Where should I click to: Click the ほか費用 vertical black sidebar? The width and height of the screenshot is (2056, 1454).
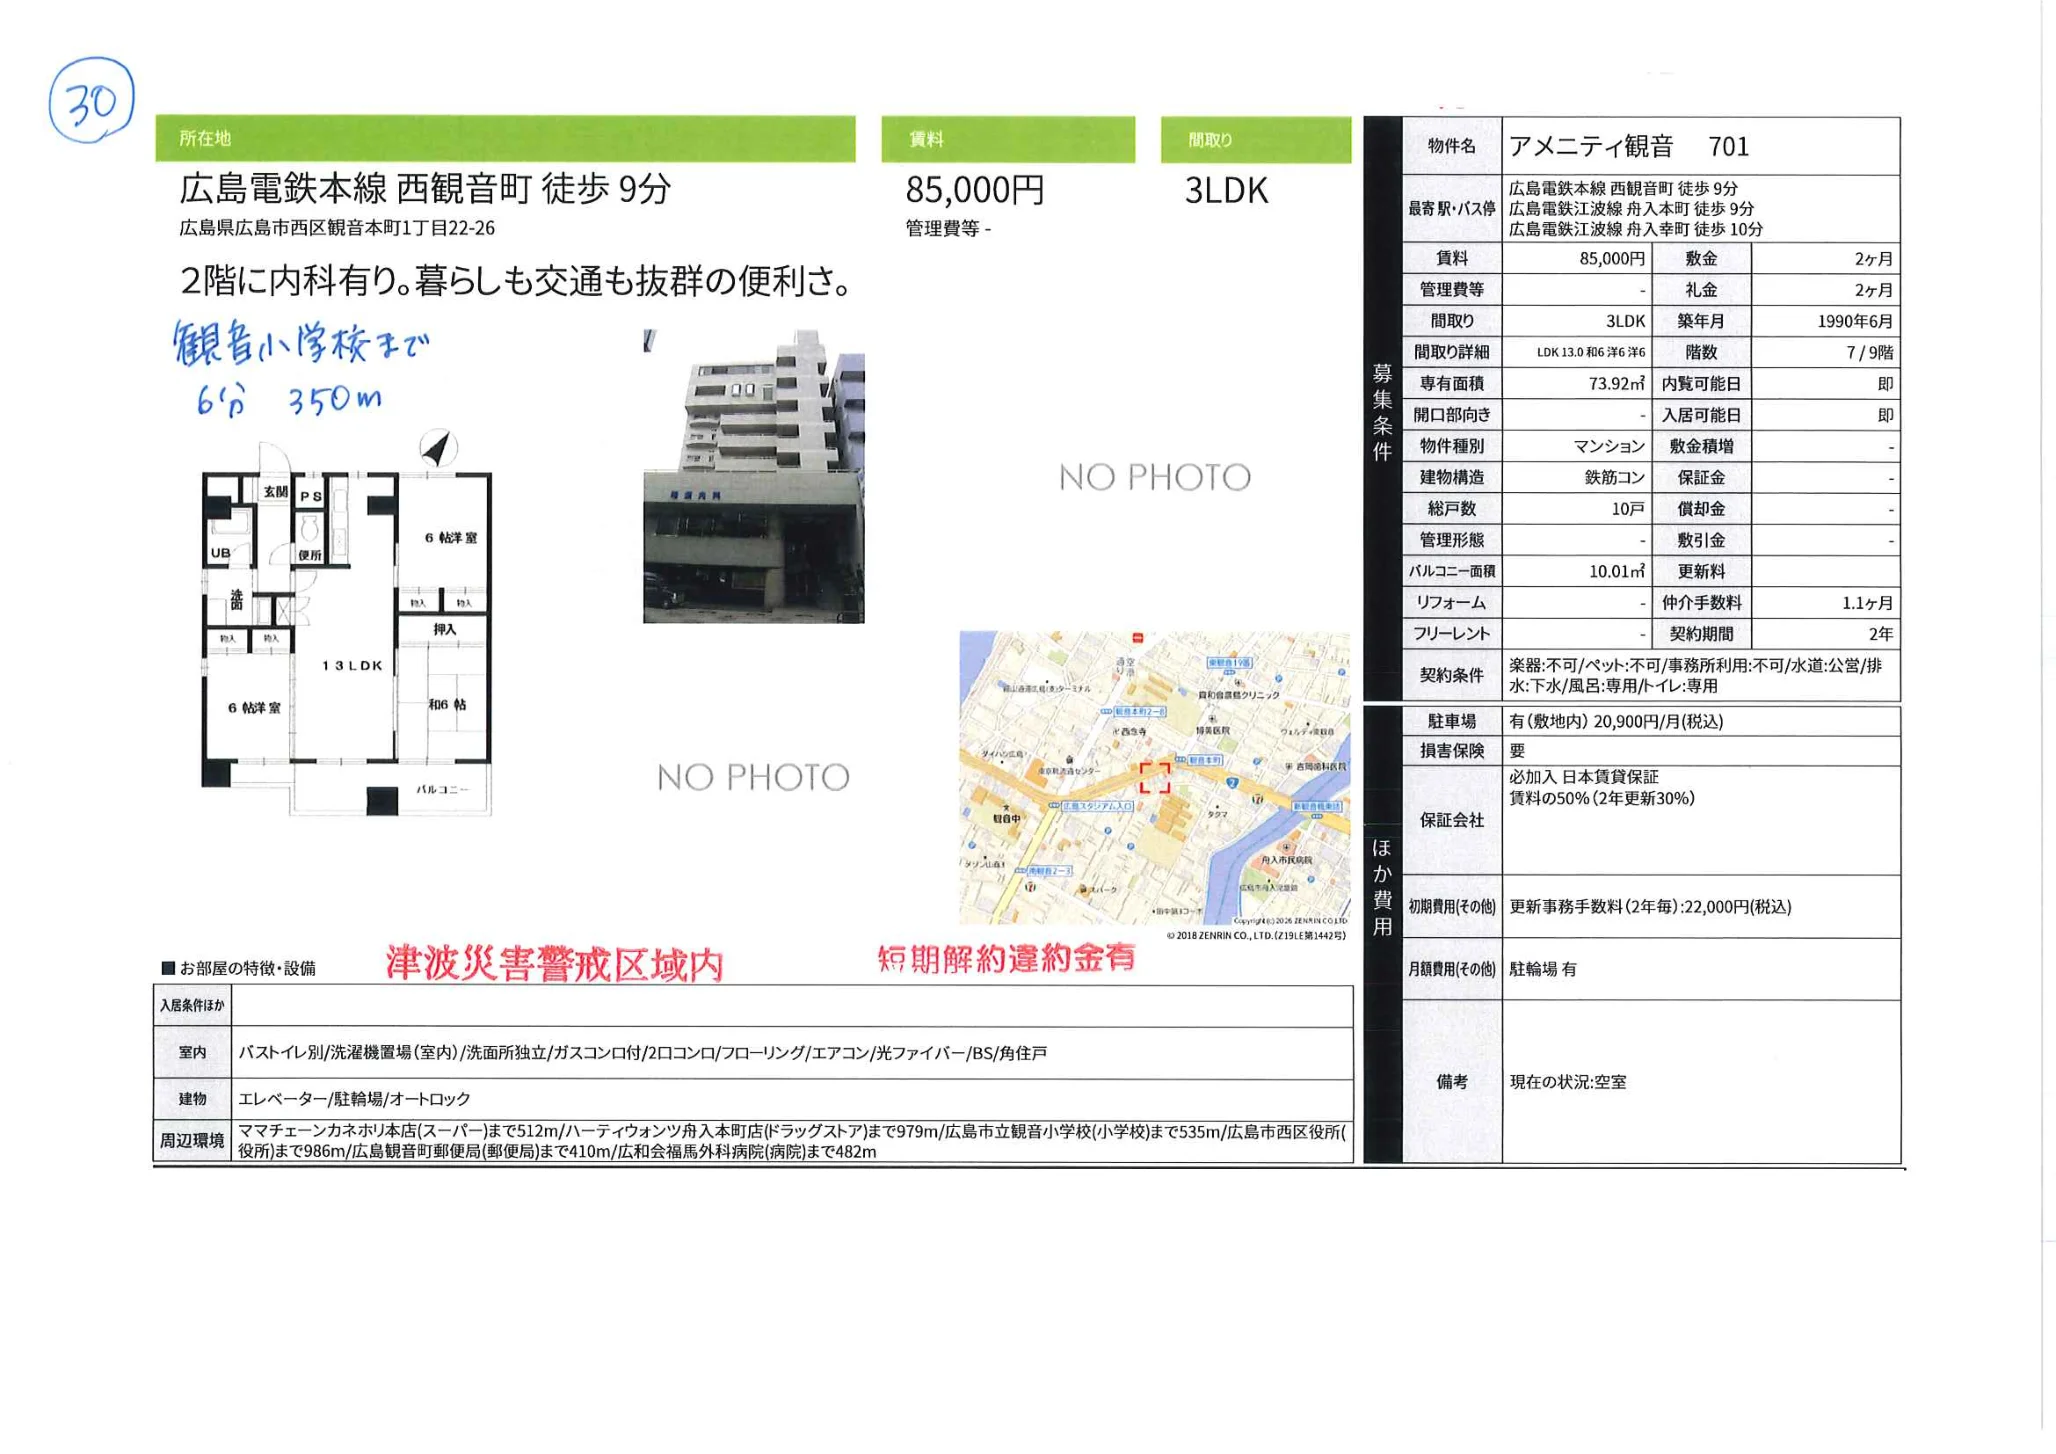(x=1382, y=886)
